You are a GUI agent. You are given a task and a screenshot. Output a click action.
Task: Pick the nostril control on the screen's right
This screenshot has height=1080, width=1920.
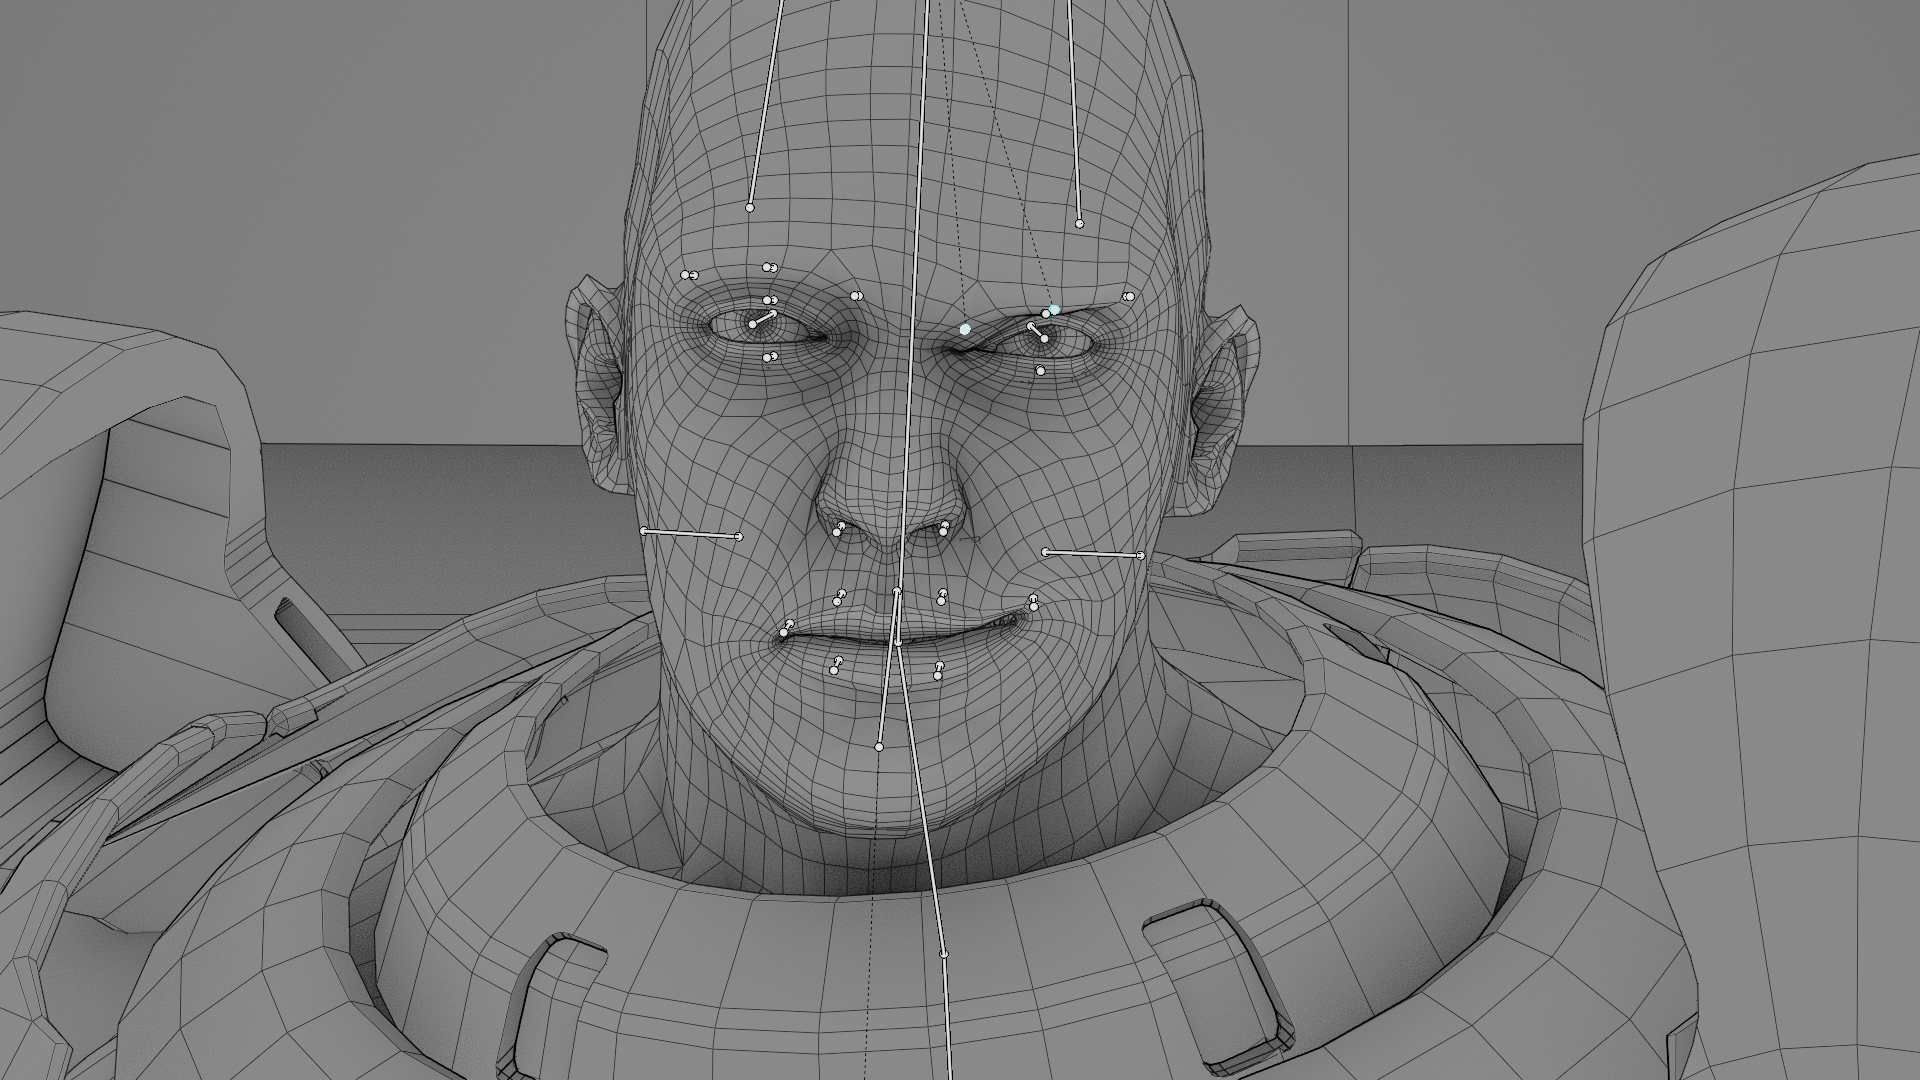(x=945, y=528)
